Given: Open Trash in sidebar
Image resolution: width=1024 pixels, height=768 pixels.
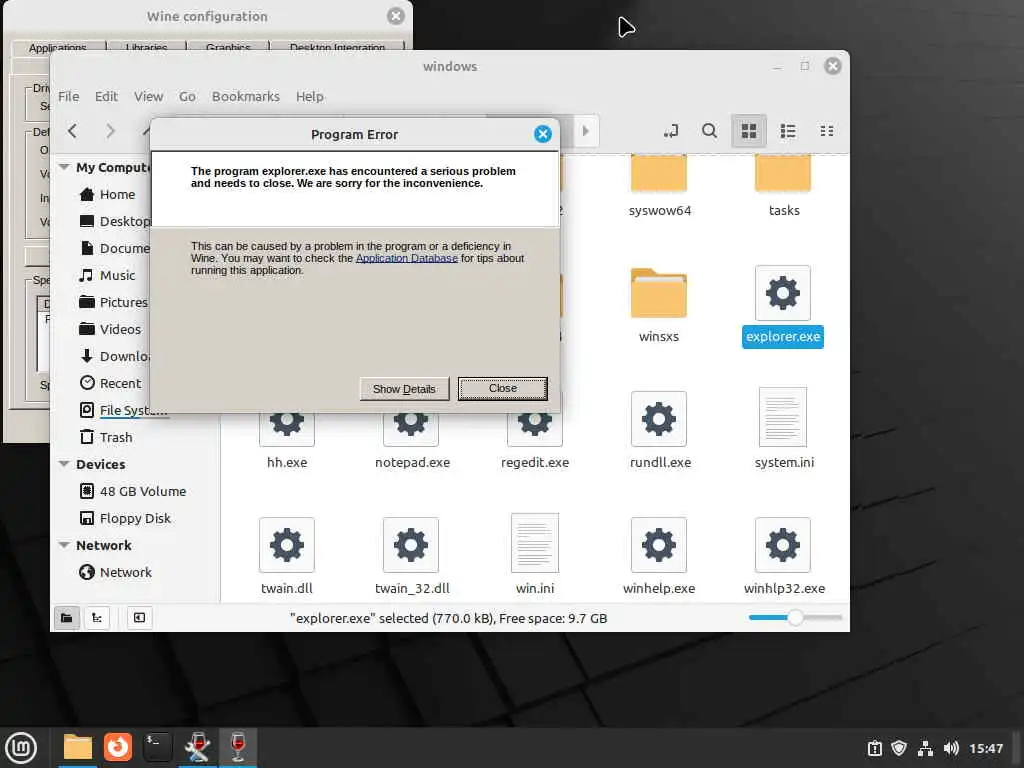Looking at the screenshot, I should [106, 438].
